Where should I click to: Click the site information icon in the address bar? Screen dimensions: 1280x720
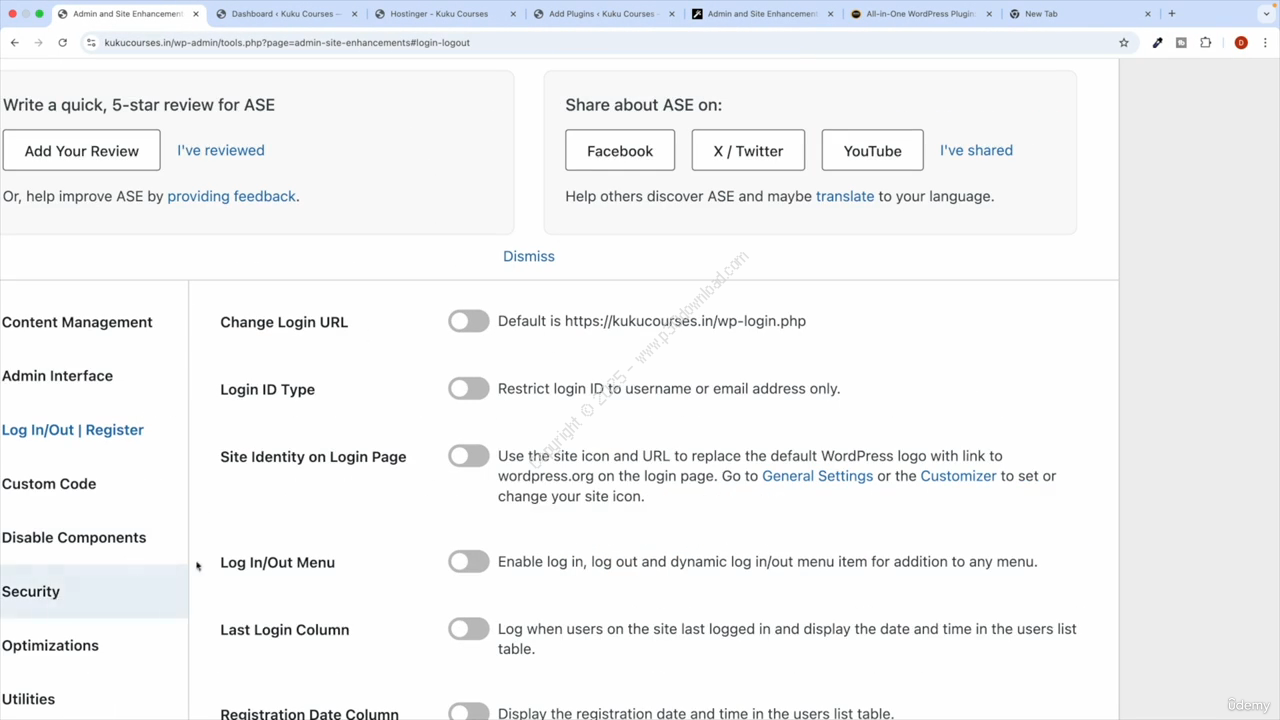click(91, 43)
